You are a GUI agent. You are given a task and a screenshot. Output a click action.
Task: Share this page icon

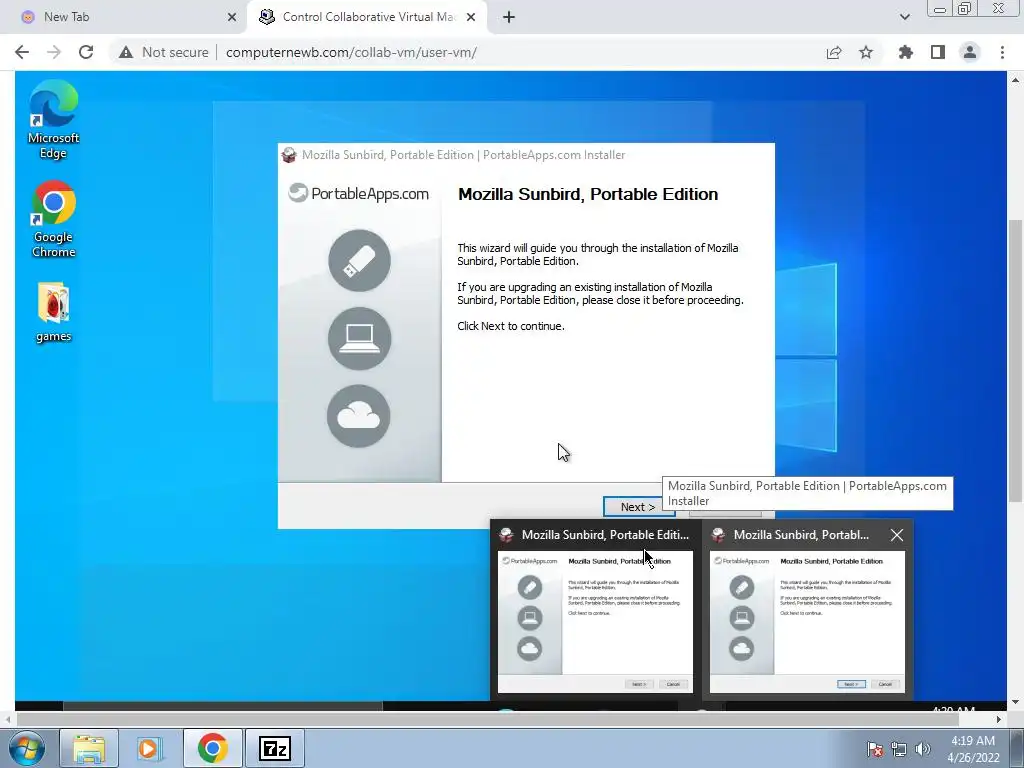pyautogui.click(x=834, y=52)
